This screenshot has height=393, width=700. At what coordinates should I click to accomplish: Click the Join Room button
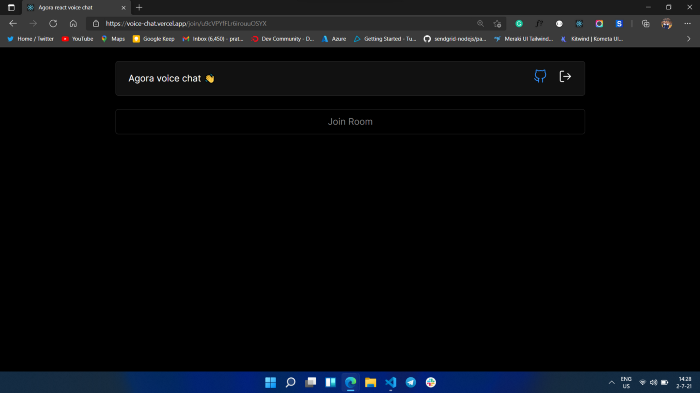[350, 121]
